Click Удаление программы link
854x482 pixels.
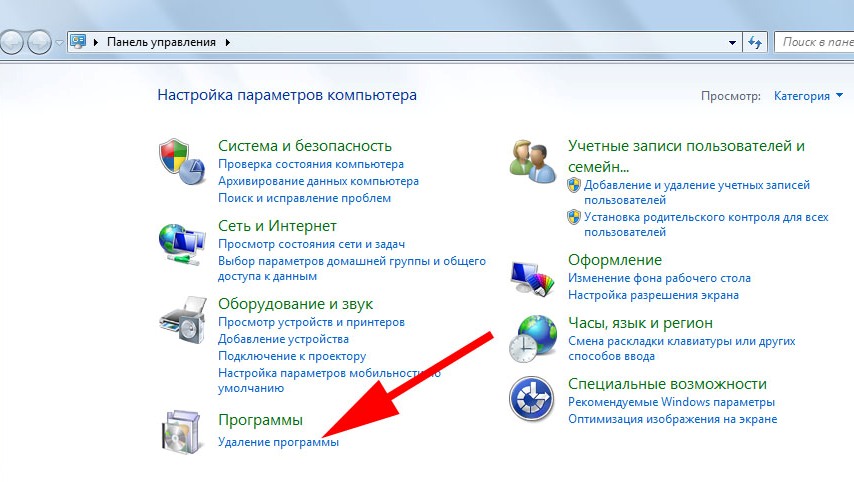tap(278, 442)
